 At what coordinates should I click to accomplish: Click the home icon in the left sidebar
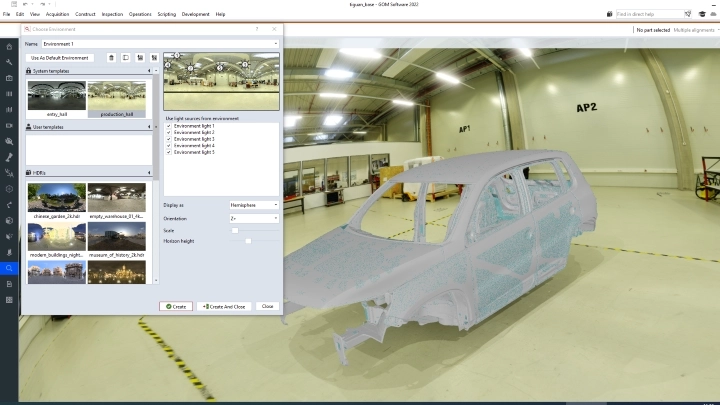tap(9, 47)
